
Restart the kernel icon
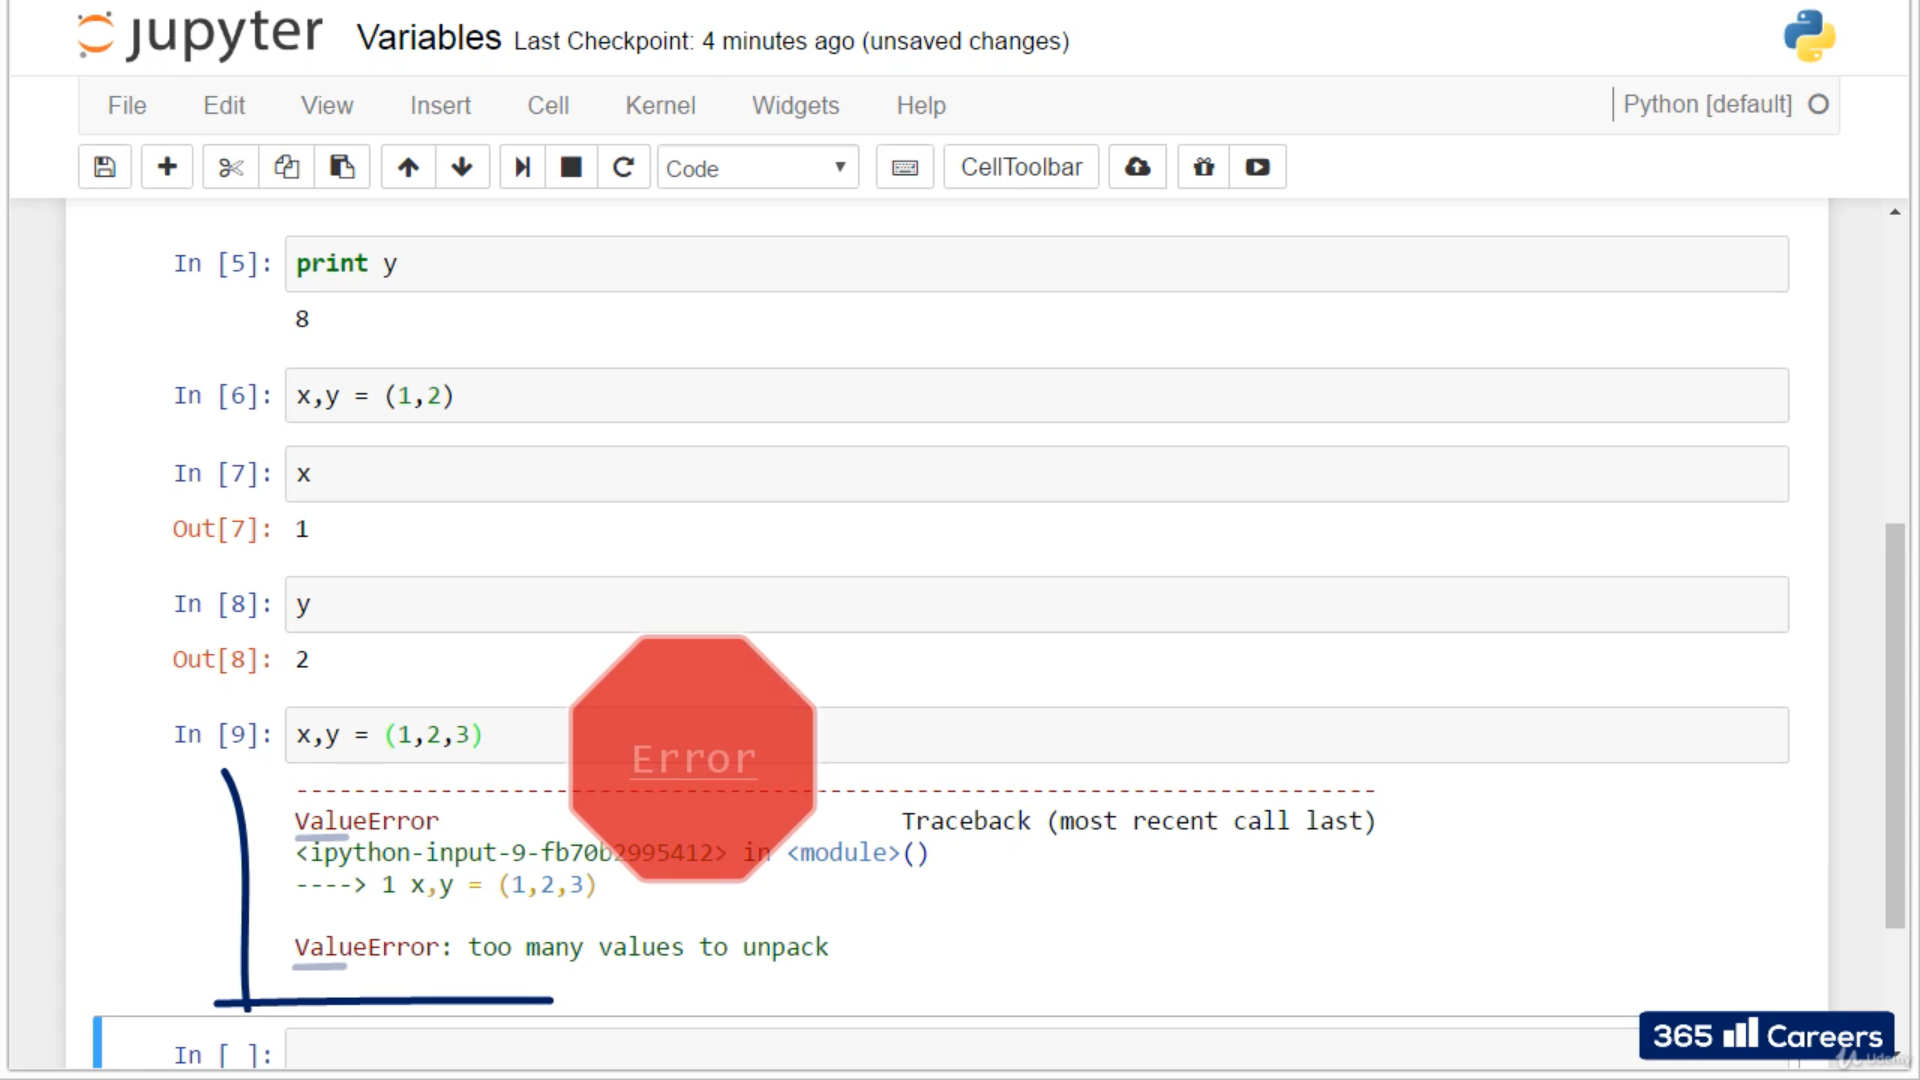click(623, 167)
